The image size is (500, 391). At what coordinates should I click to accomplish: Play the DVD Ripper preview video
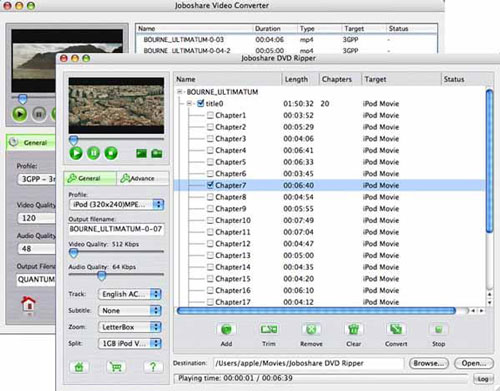(76, 153)
